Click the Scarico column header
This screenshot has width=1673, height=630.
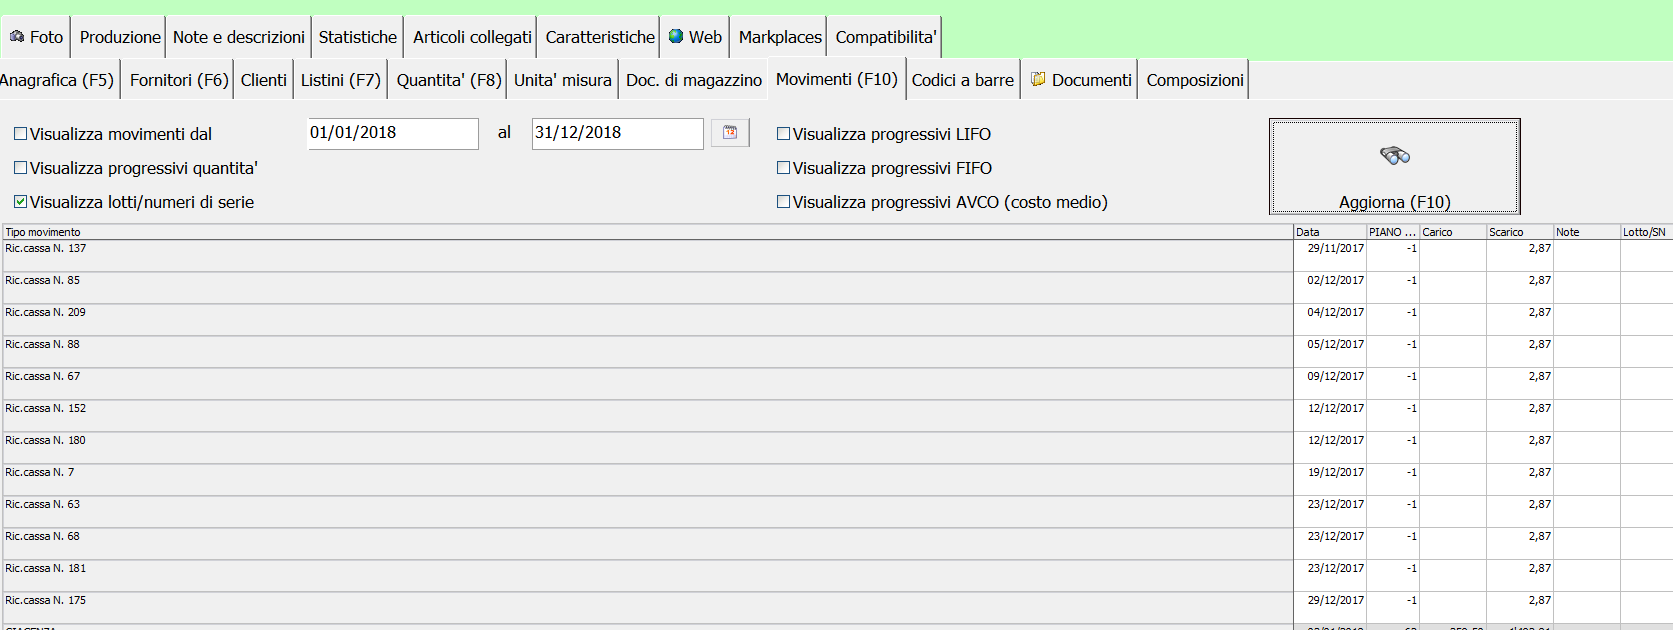point(1518,232)
